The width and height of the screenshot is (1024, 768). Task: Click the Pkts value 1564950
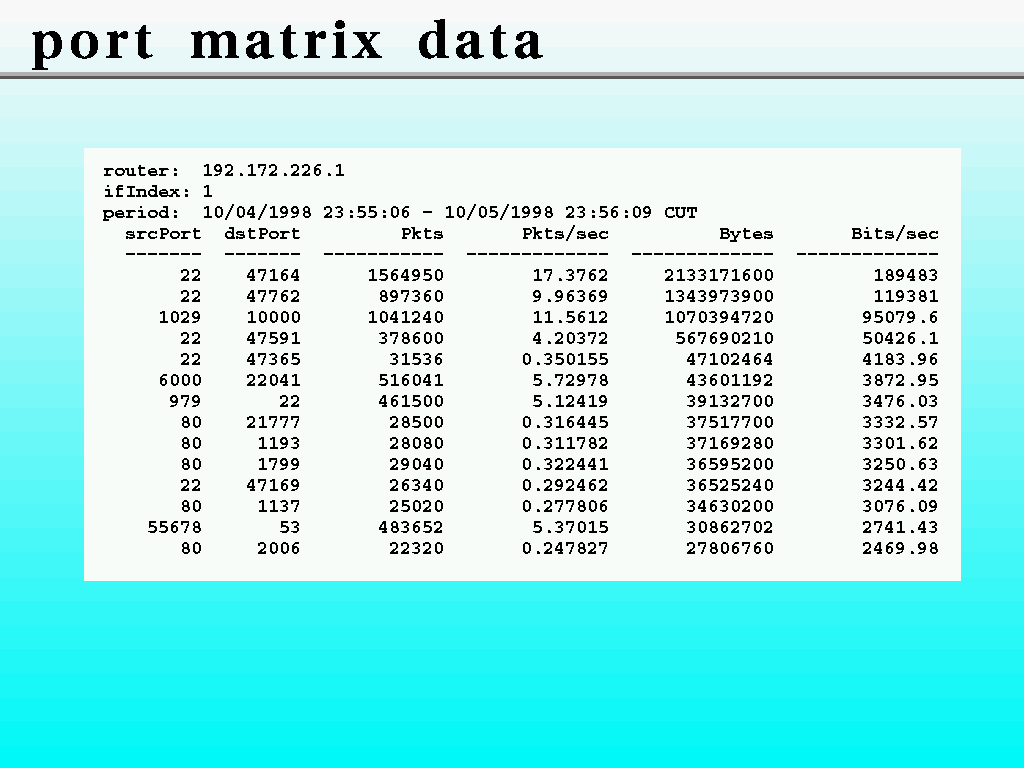(x=405, y=276)
